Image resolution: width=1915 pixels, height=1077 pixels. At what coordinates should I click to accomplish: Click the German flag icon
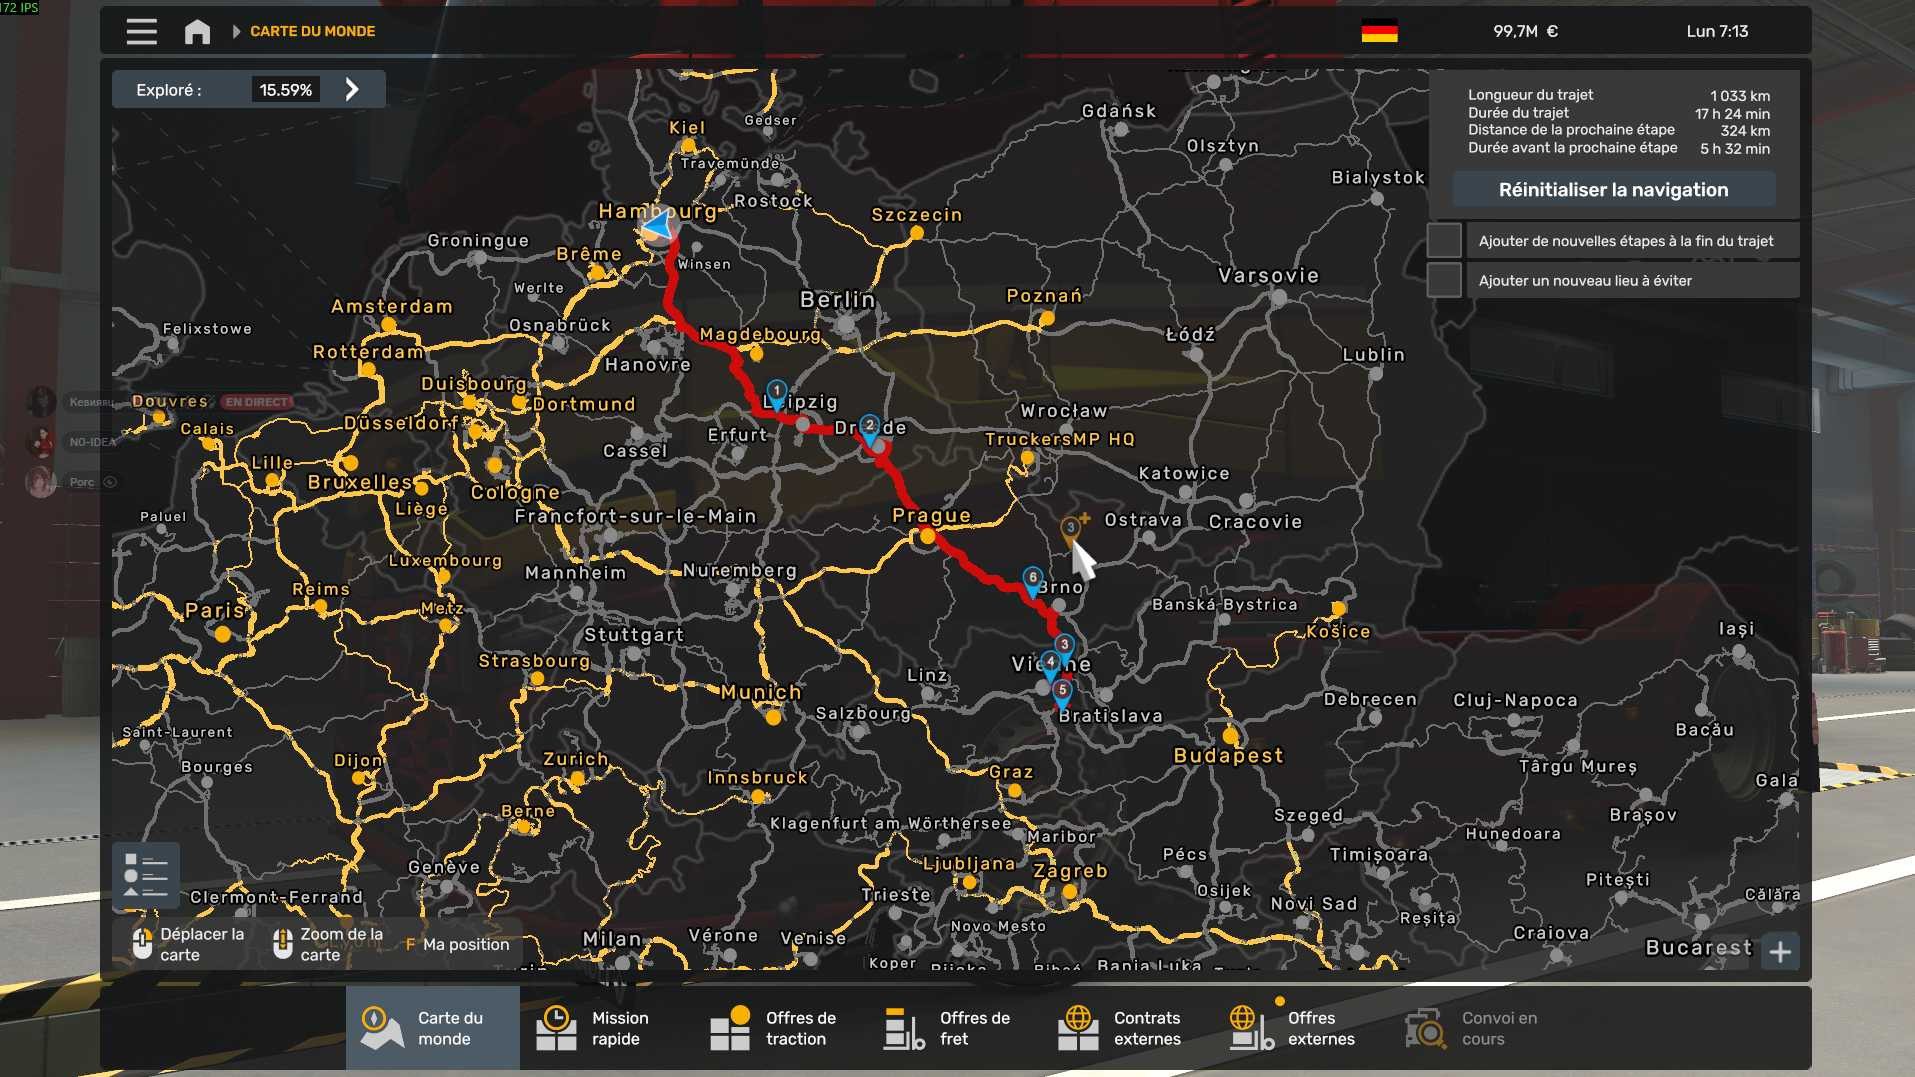click(1379, 32)
